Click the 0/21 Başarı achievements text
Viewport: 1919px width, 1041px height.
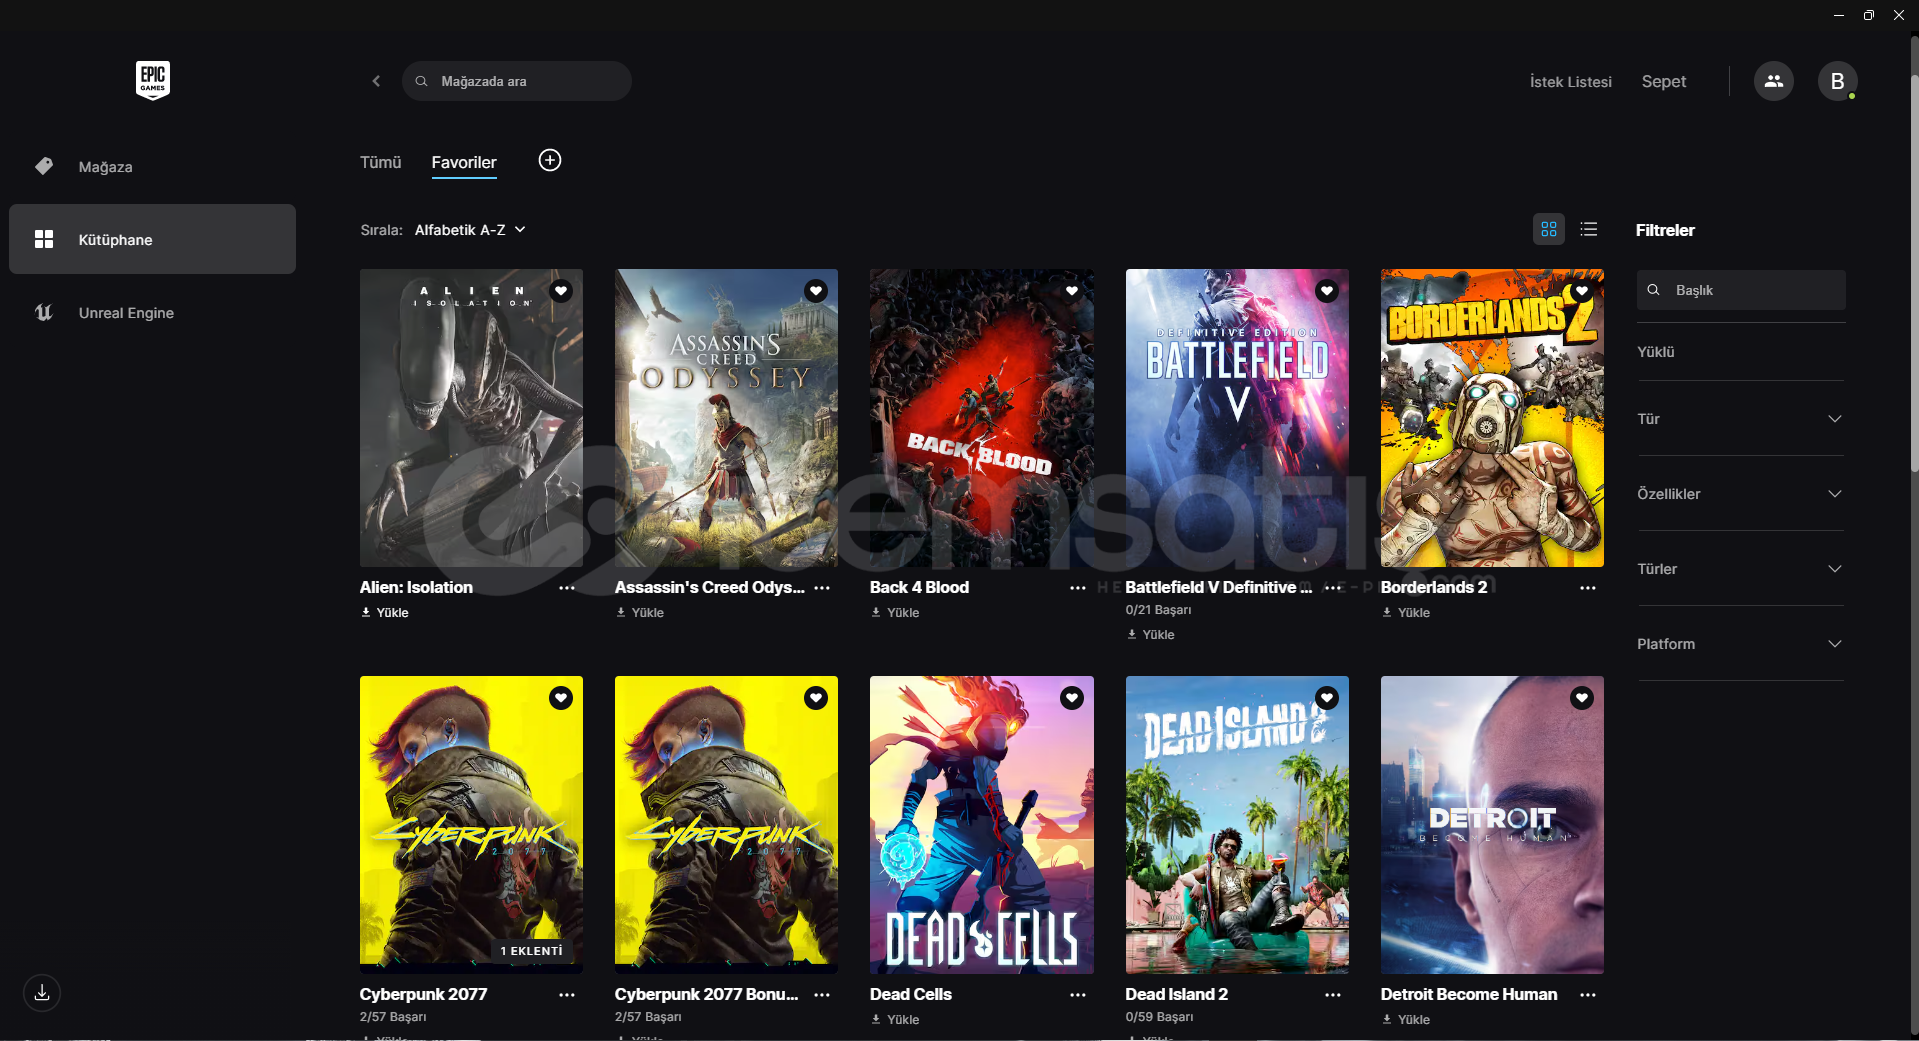coord(1158,610)
